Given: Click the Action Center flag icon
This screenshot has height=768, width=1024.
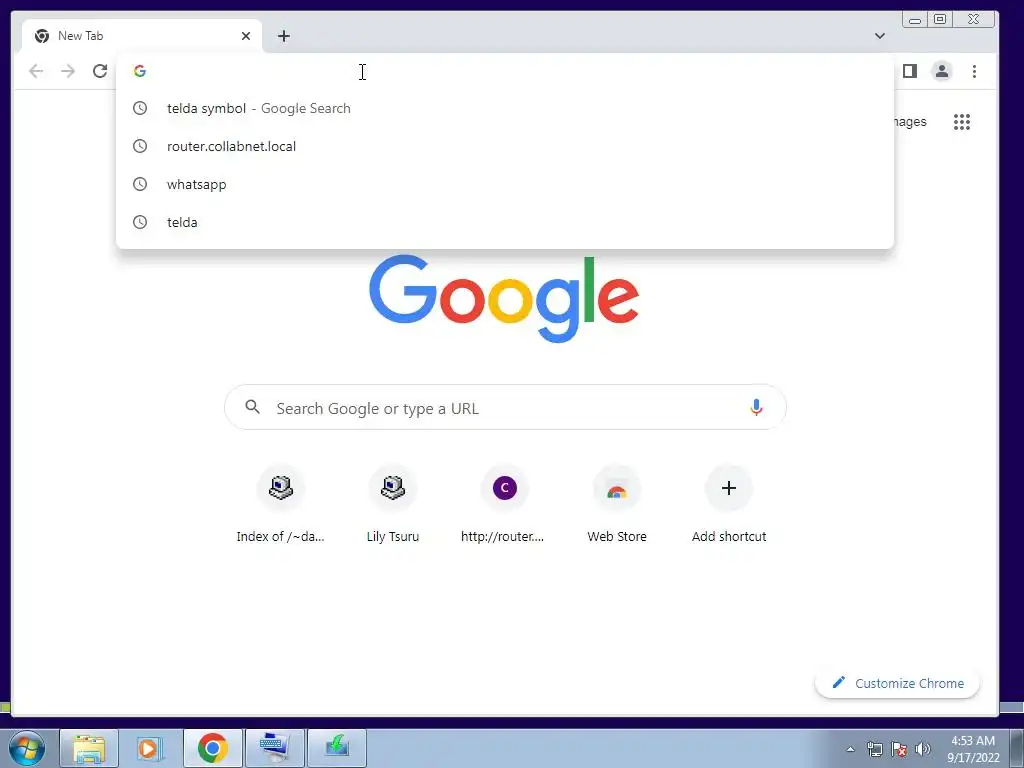Looking at the screenshot, I should 899,750.
